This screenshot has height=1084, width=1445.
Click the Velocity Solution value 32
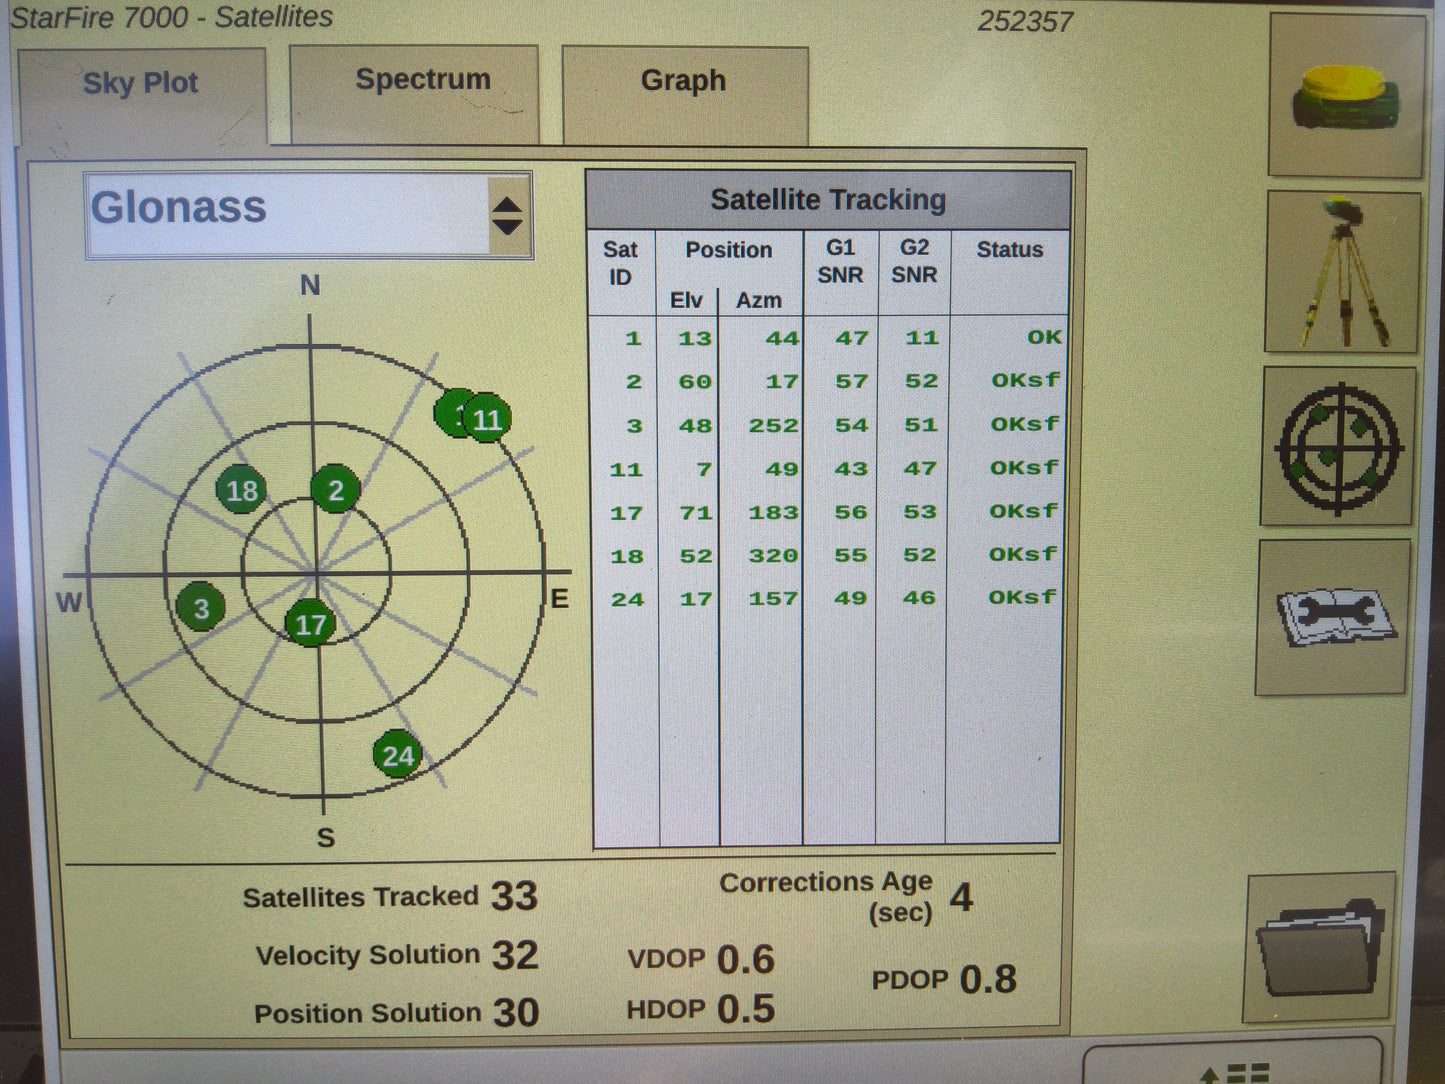click(515, 955)
